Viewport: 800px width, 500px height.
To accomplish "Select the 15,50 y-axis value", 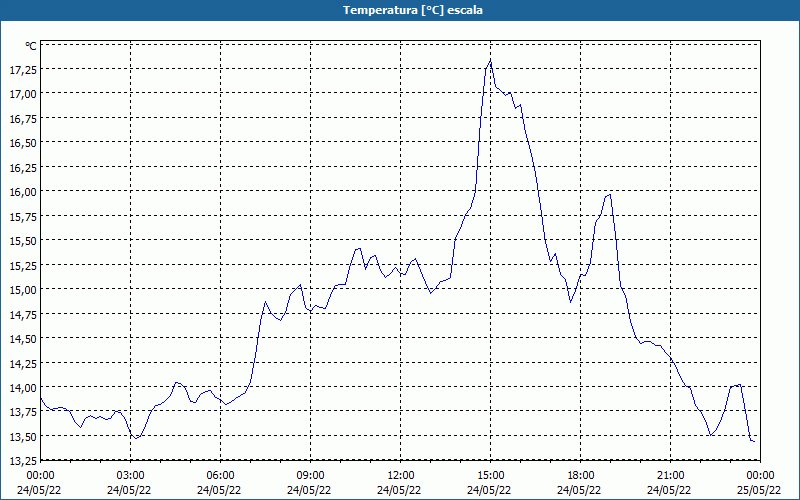I will 23,240.
